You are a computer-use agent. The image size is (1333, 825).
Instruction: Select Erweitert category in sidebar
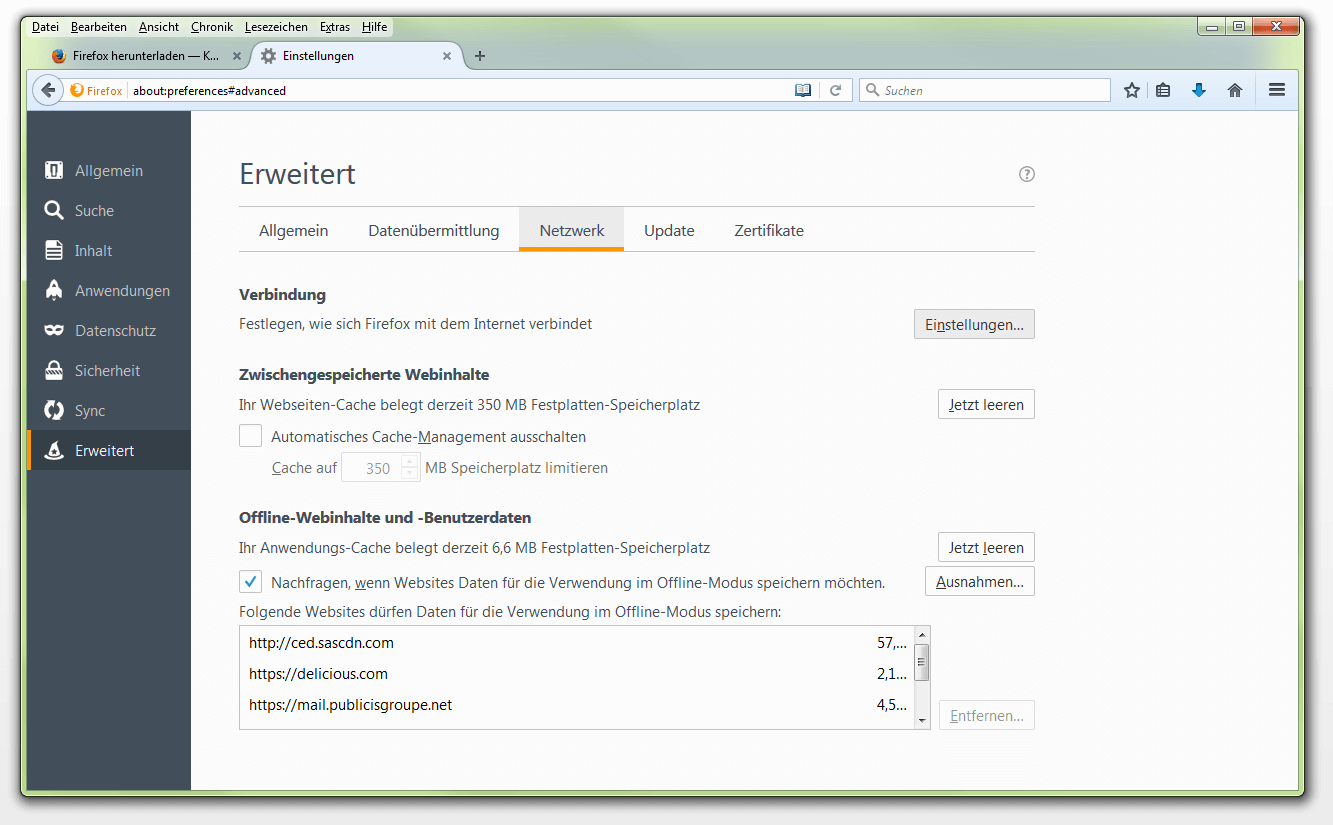[x=109, y=451]
